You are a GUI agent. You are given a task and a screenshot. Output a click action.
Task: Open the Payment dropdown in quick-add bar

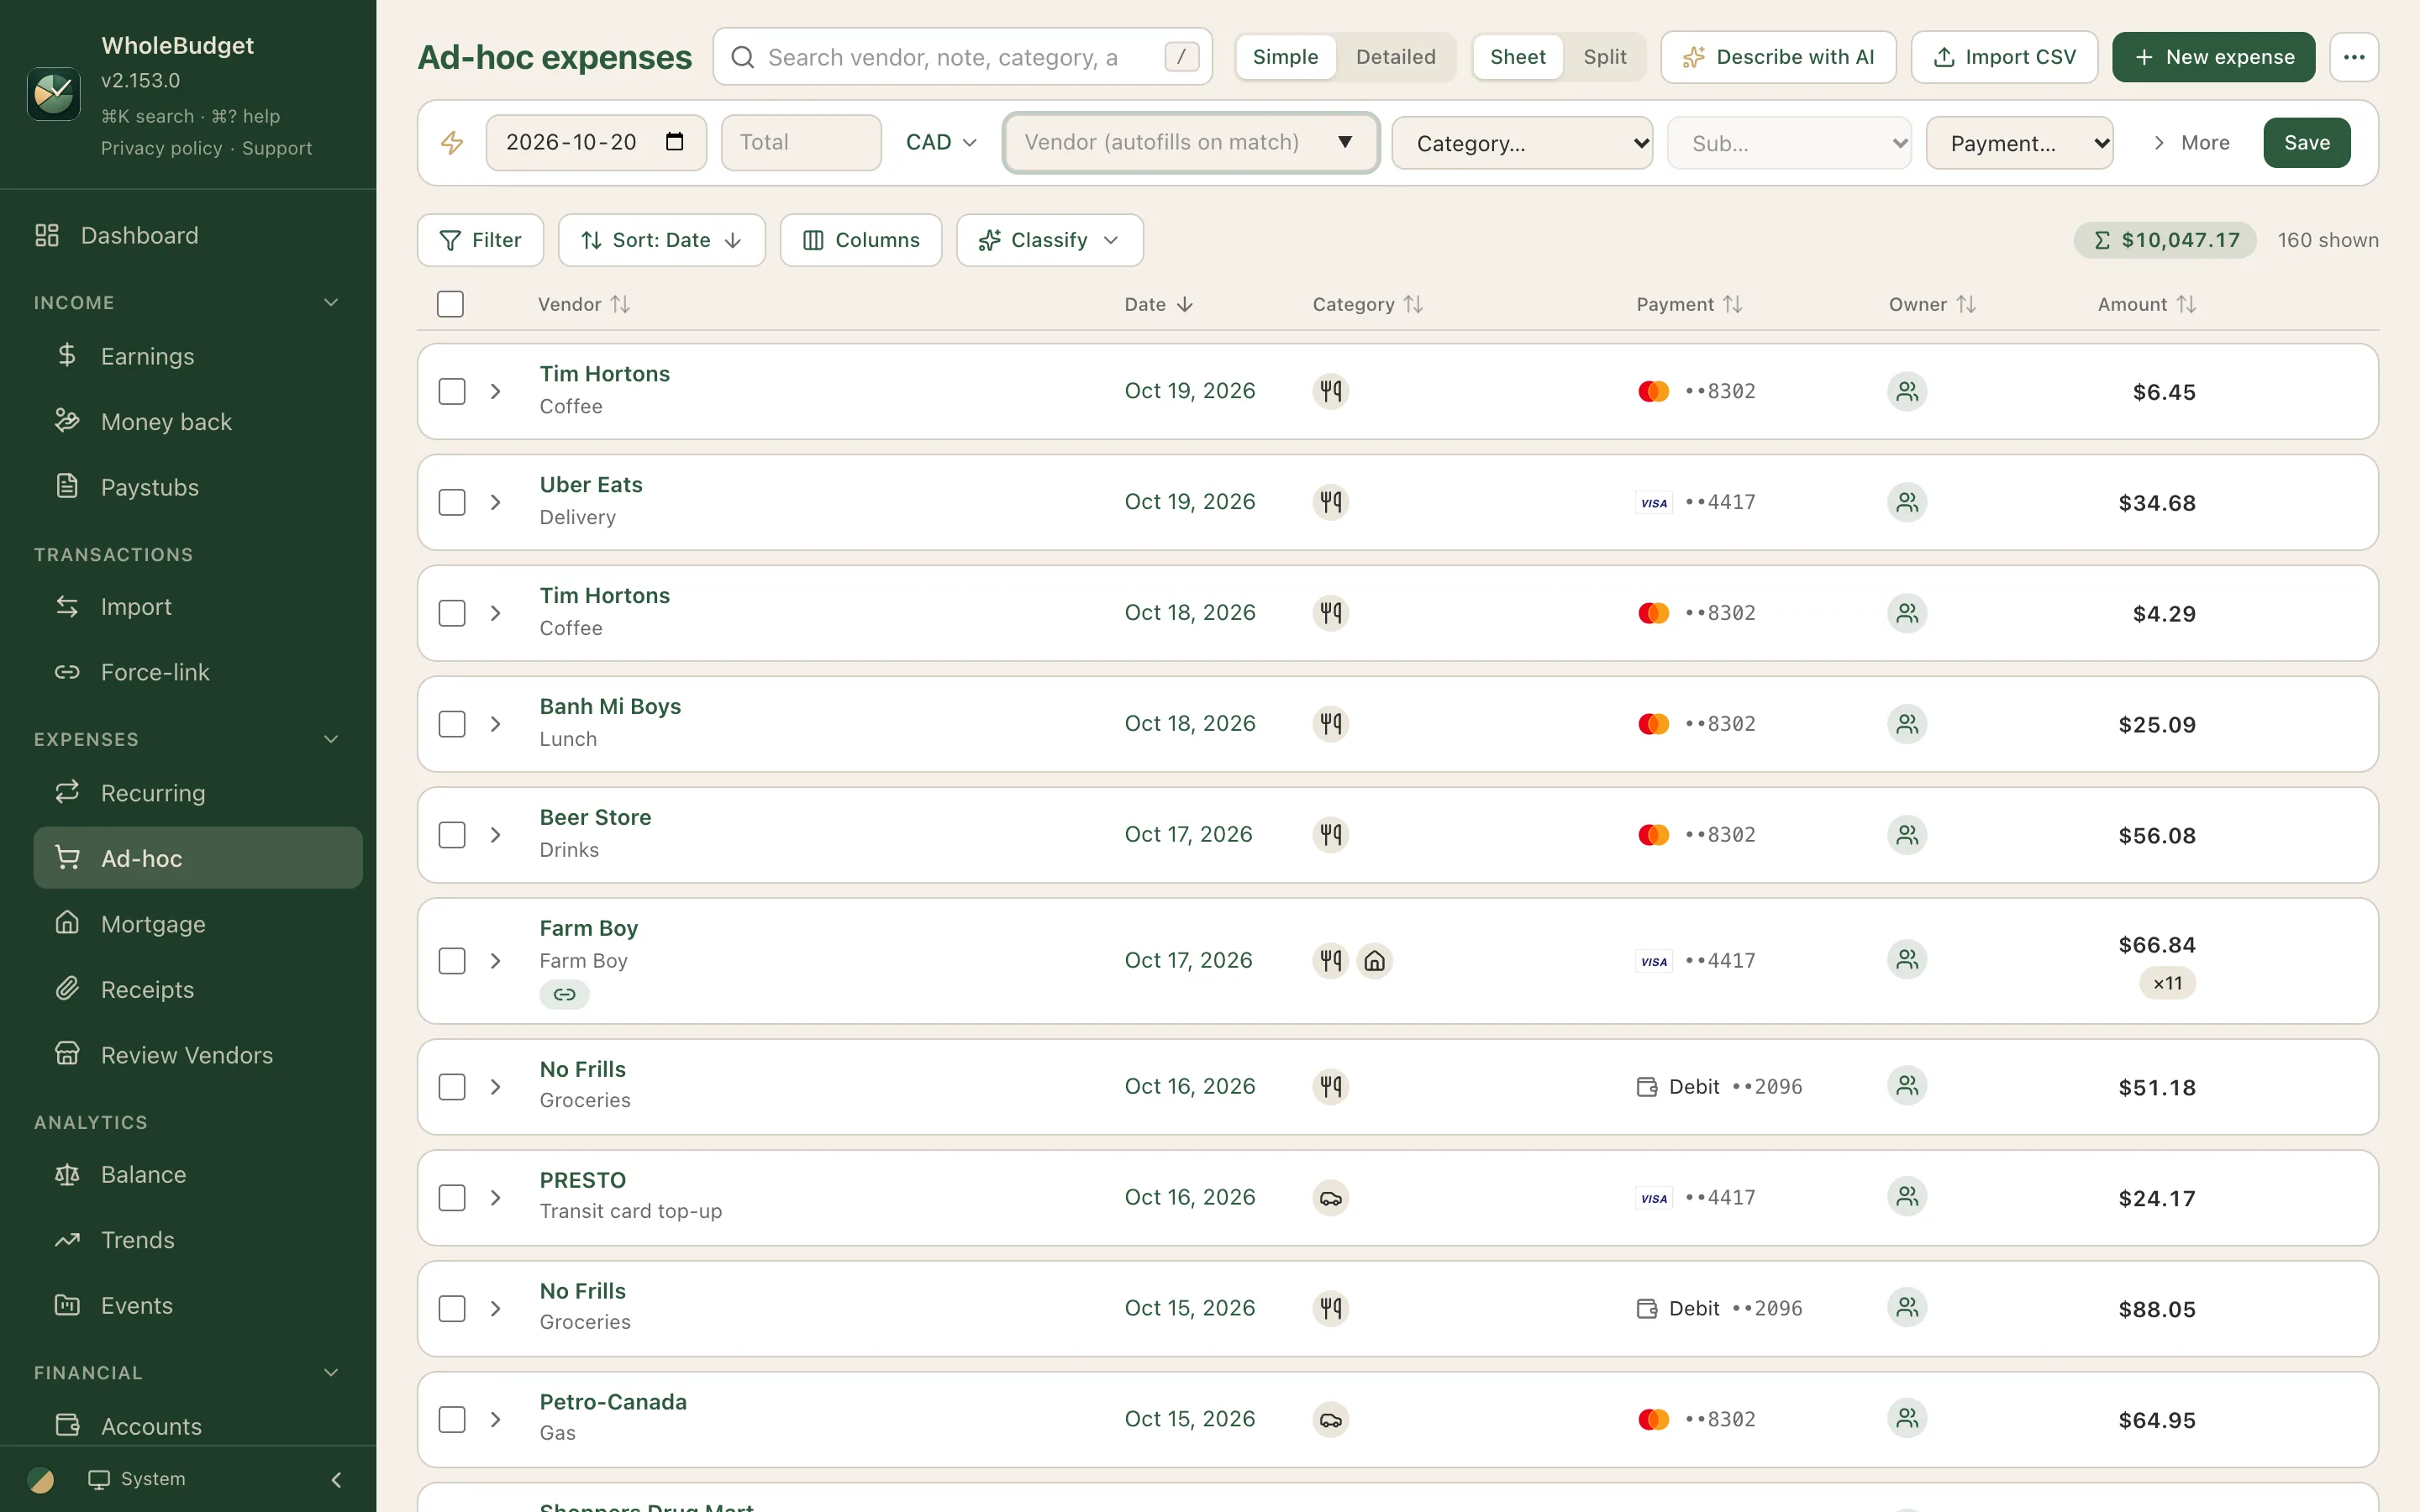[2019, 143]
